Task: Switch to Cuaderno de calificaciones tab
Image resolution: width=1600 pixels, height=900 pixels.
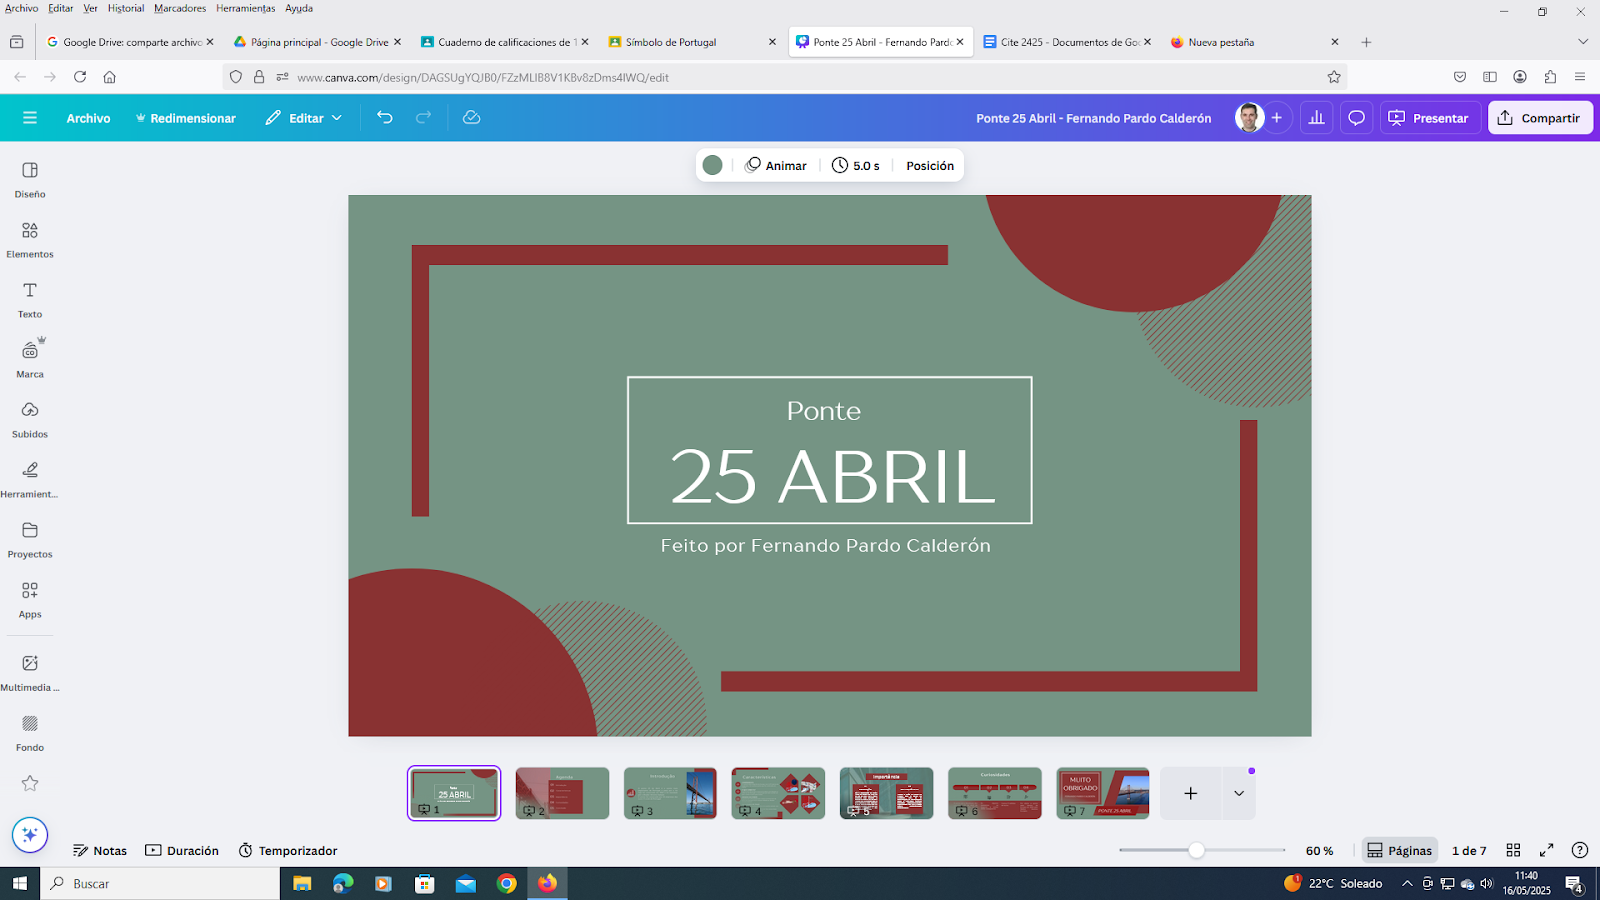Action: tap(505, 42)
